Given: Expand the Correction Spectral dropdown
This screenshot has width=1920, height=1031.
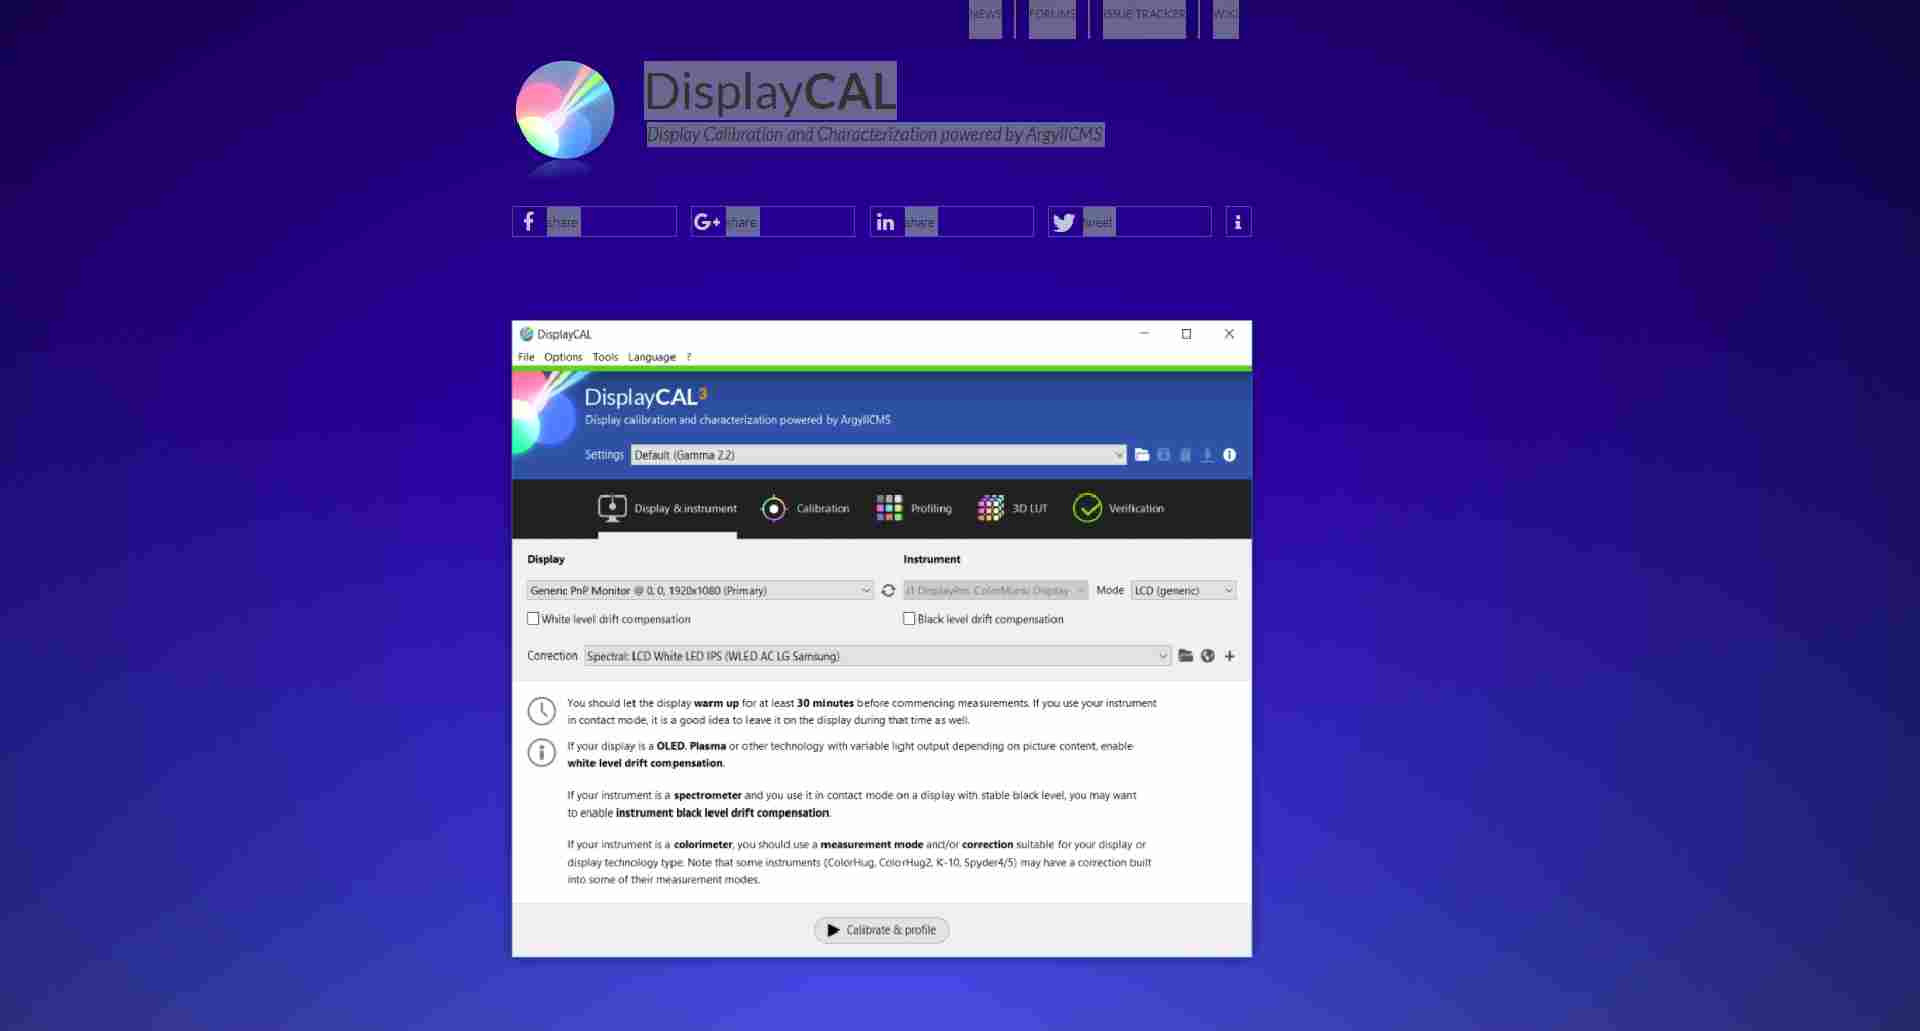Looking at the screenshot, I should pyautogui.click(x=877, y=656).
